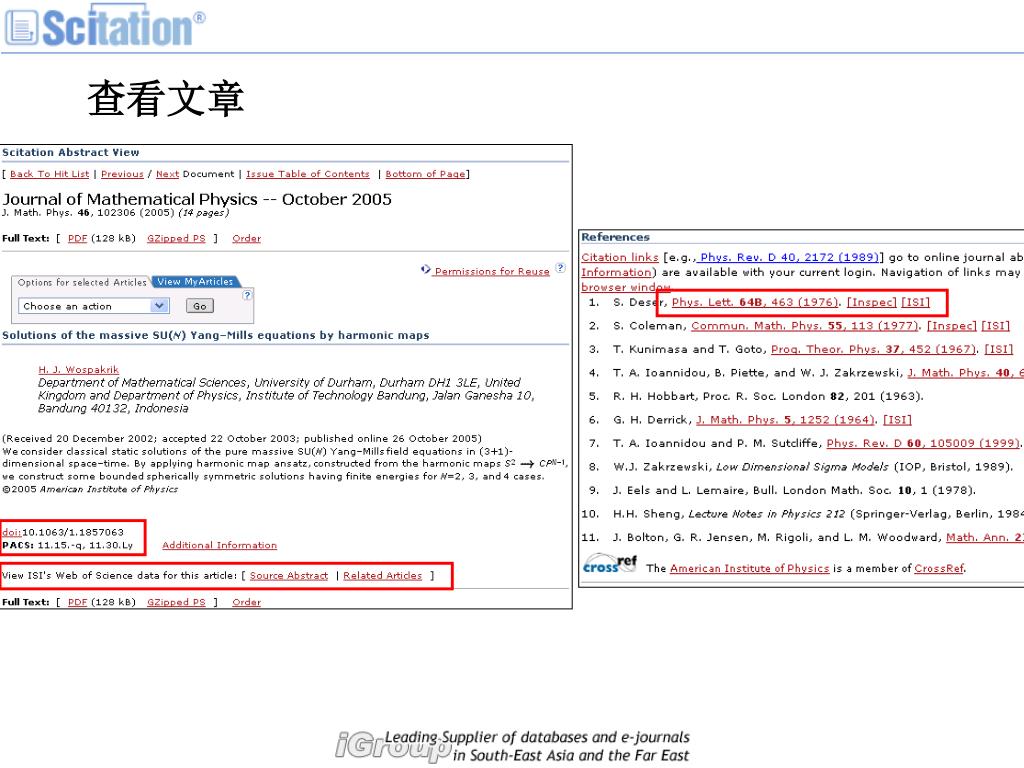Open J. Math. Phys. 5, 1252 (1964) reference
Viewport: 1024px width, 768px height.
786,420
